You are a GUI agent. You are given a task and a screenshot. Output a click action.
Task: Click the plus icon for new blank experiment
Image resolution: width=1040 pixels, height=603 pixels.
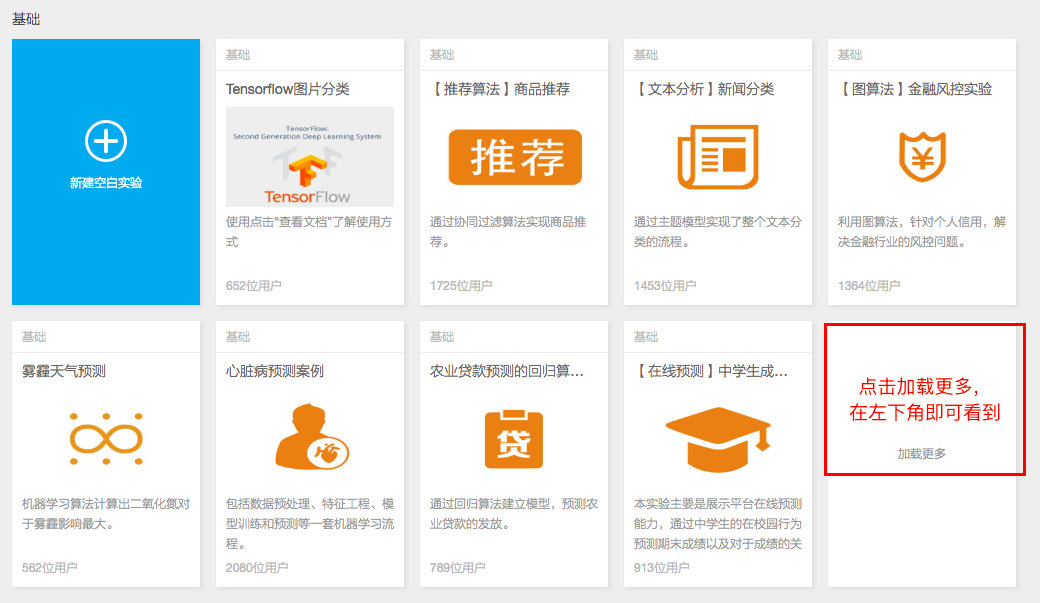click(105, 141)
